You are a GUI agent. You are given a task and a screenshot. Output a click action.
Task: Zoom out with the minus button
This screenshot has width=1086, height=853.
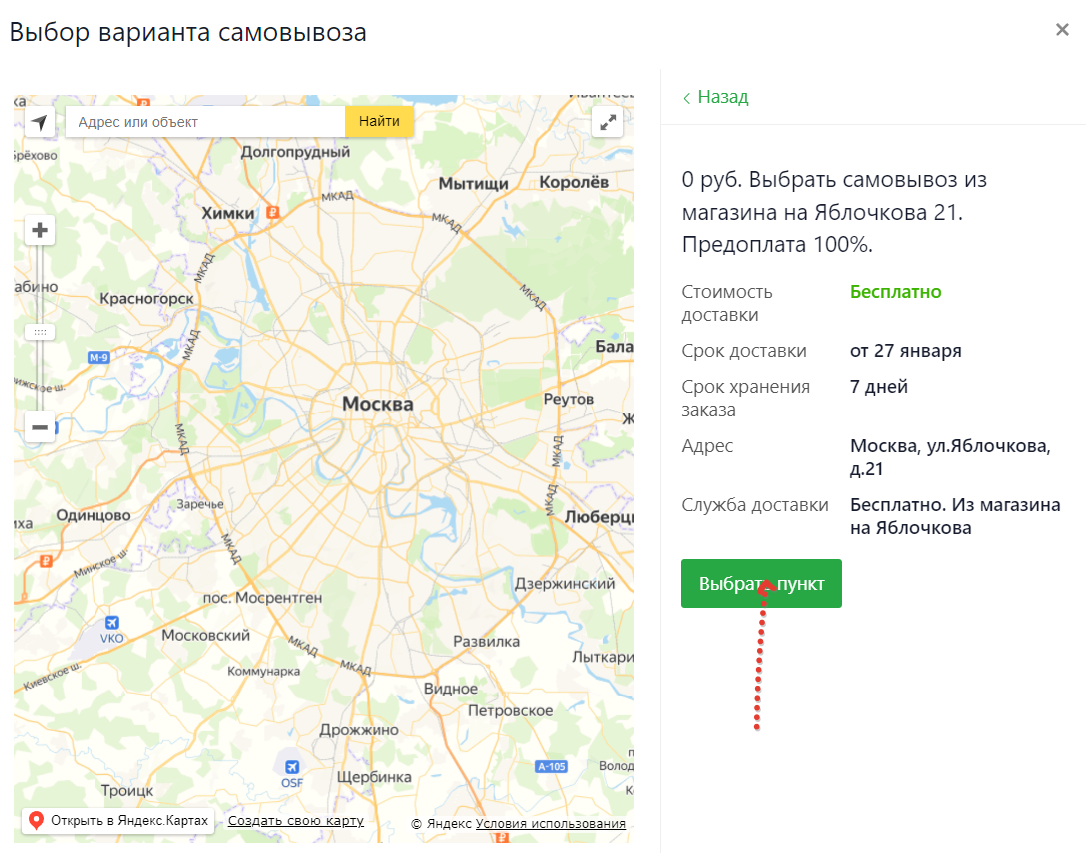(40, 428)
